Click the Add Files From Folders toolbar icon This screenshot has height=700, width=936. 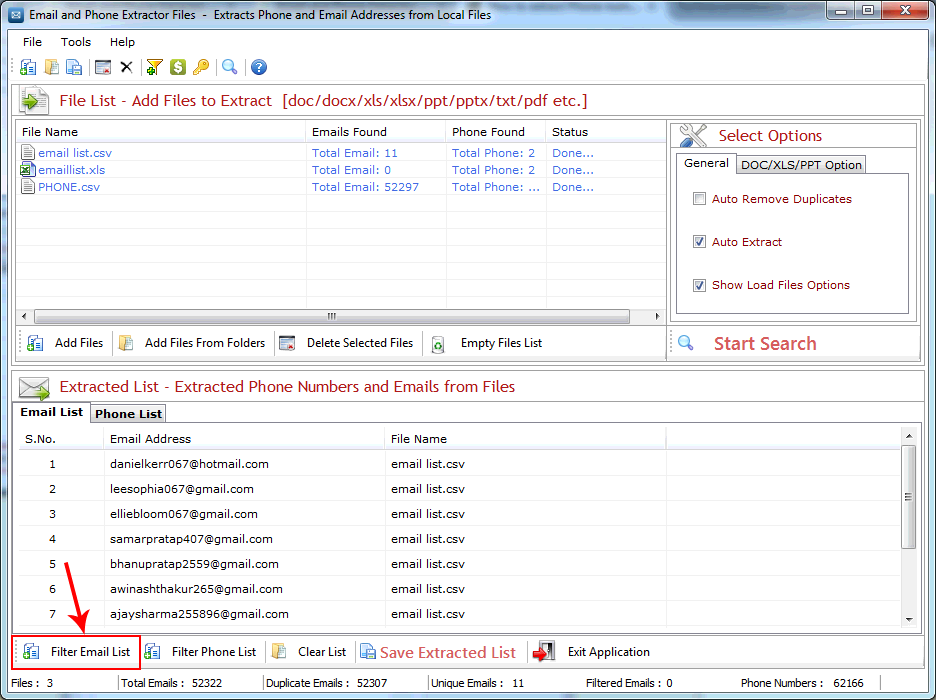click(x=52, y=67)
